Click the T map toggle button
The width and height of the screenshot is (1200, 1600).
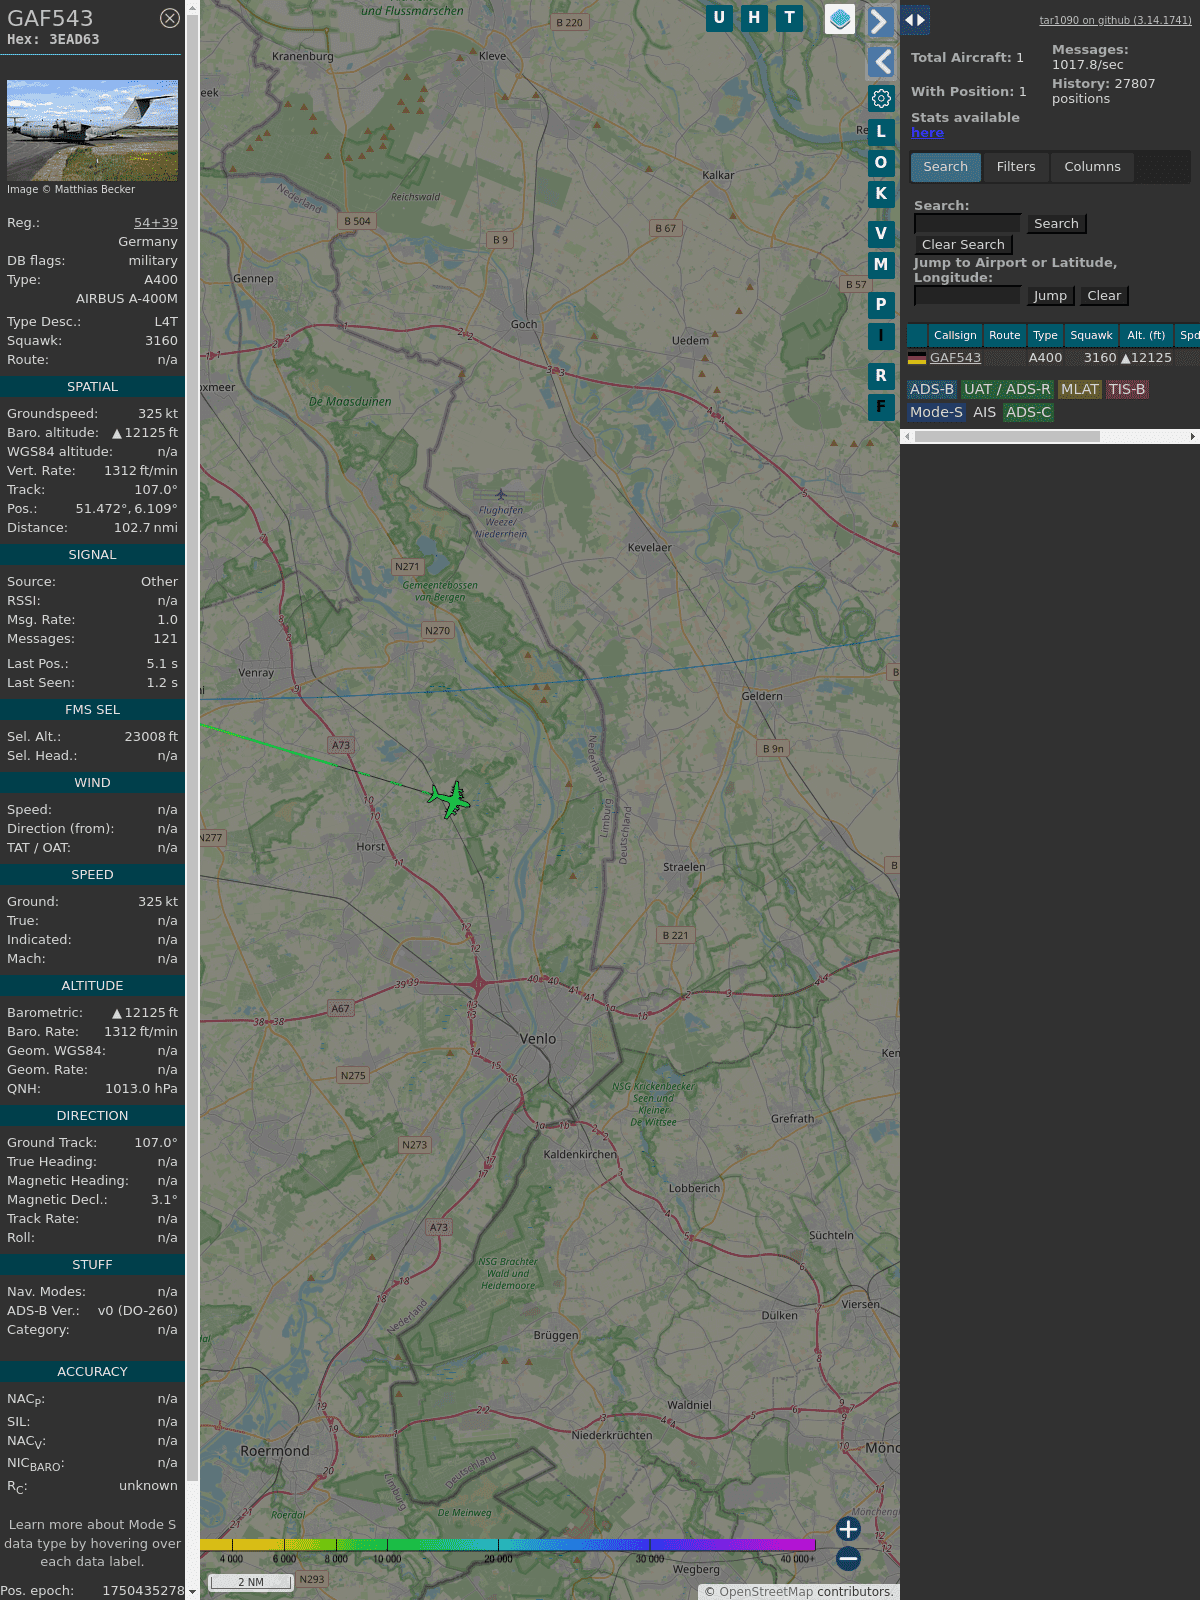(790, 18)
